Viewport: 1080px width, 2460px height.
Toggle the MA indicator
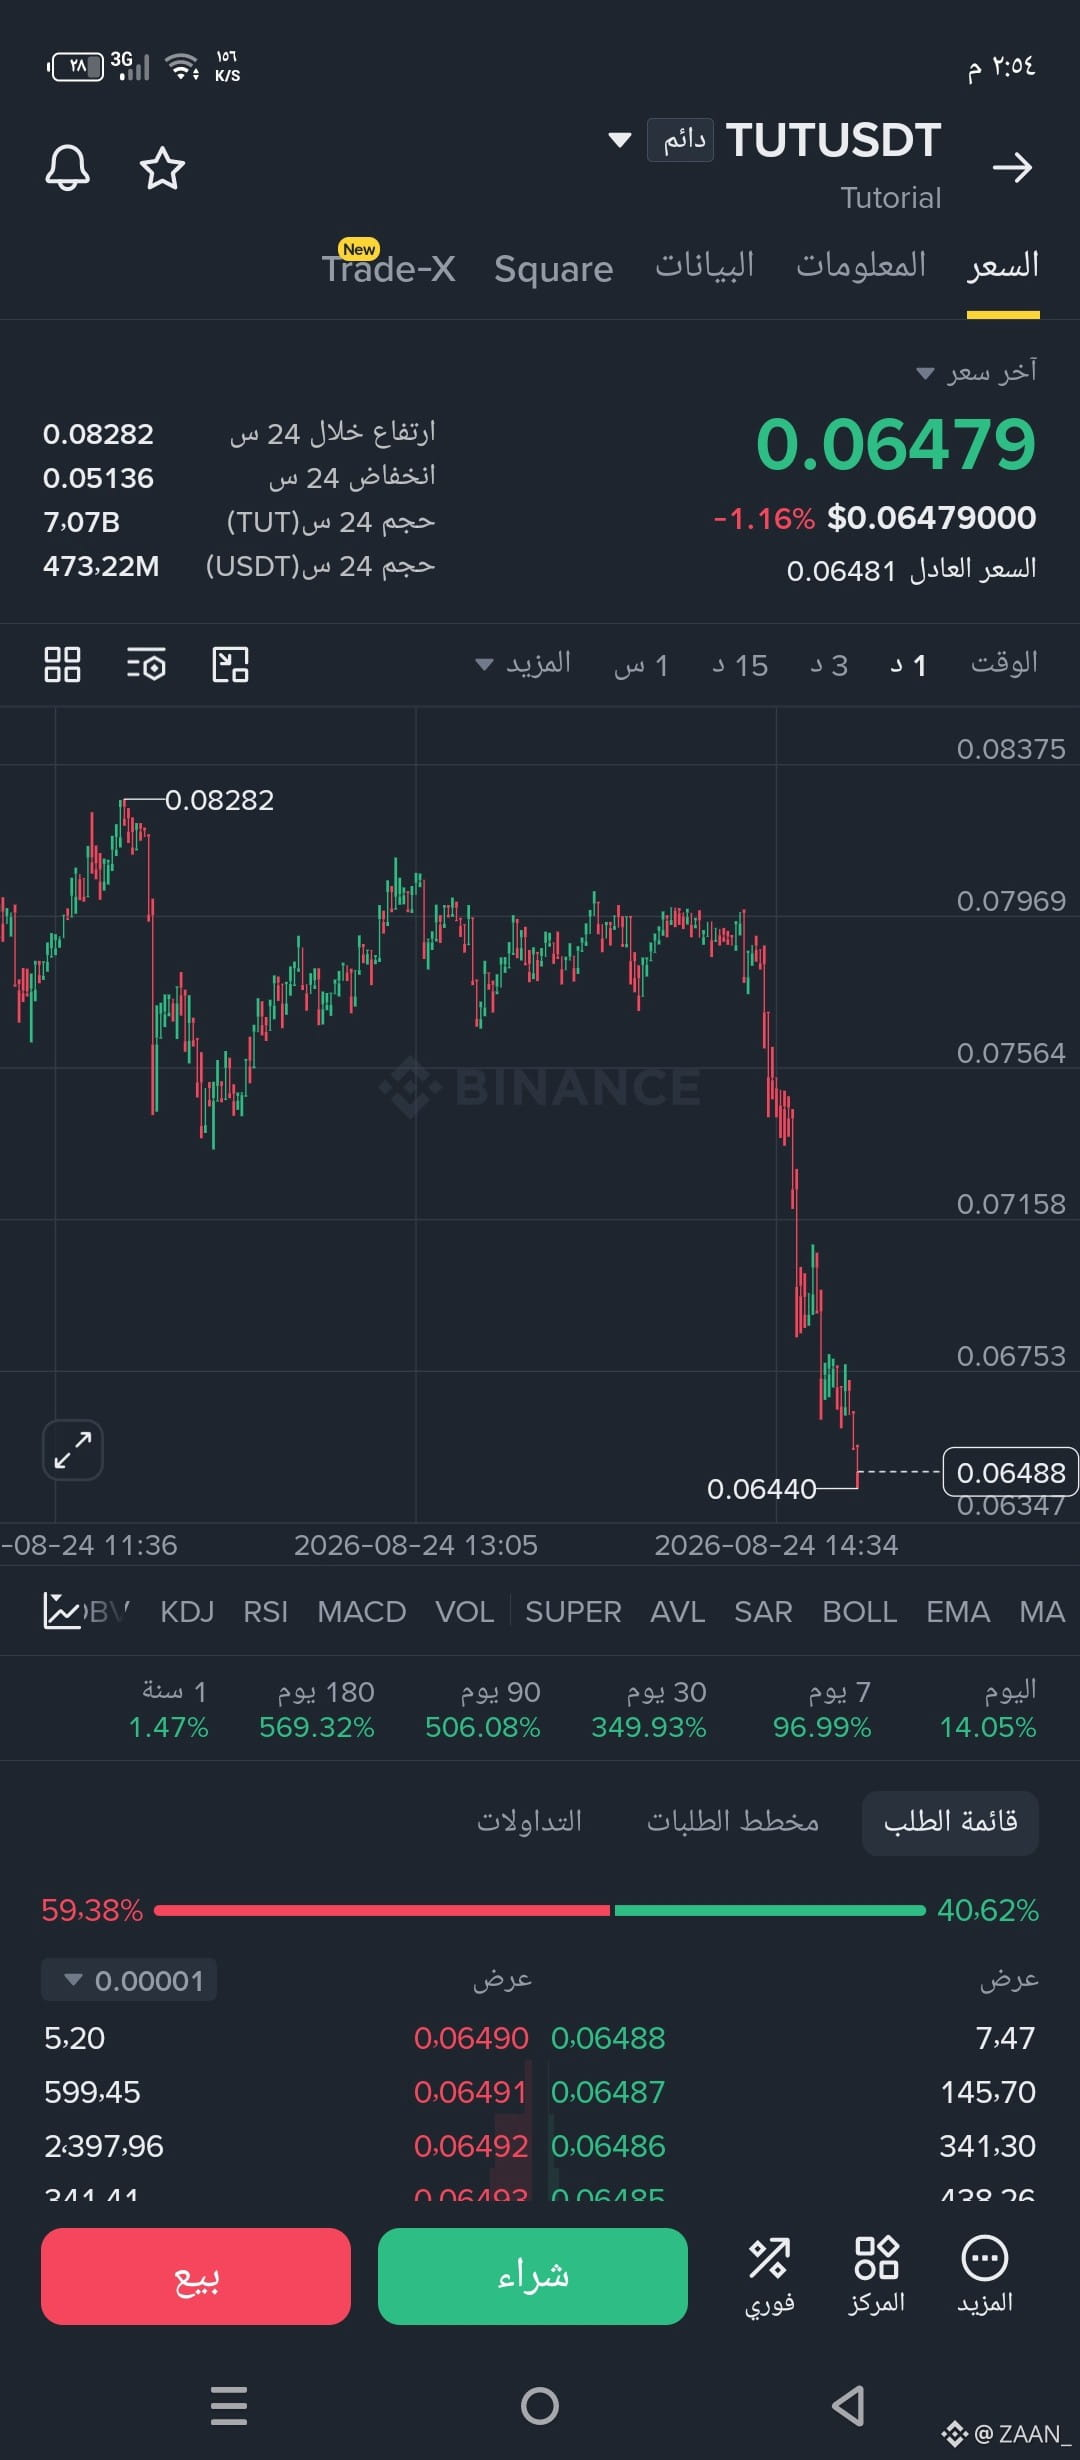click(x=1042, y=1612)
